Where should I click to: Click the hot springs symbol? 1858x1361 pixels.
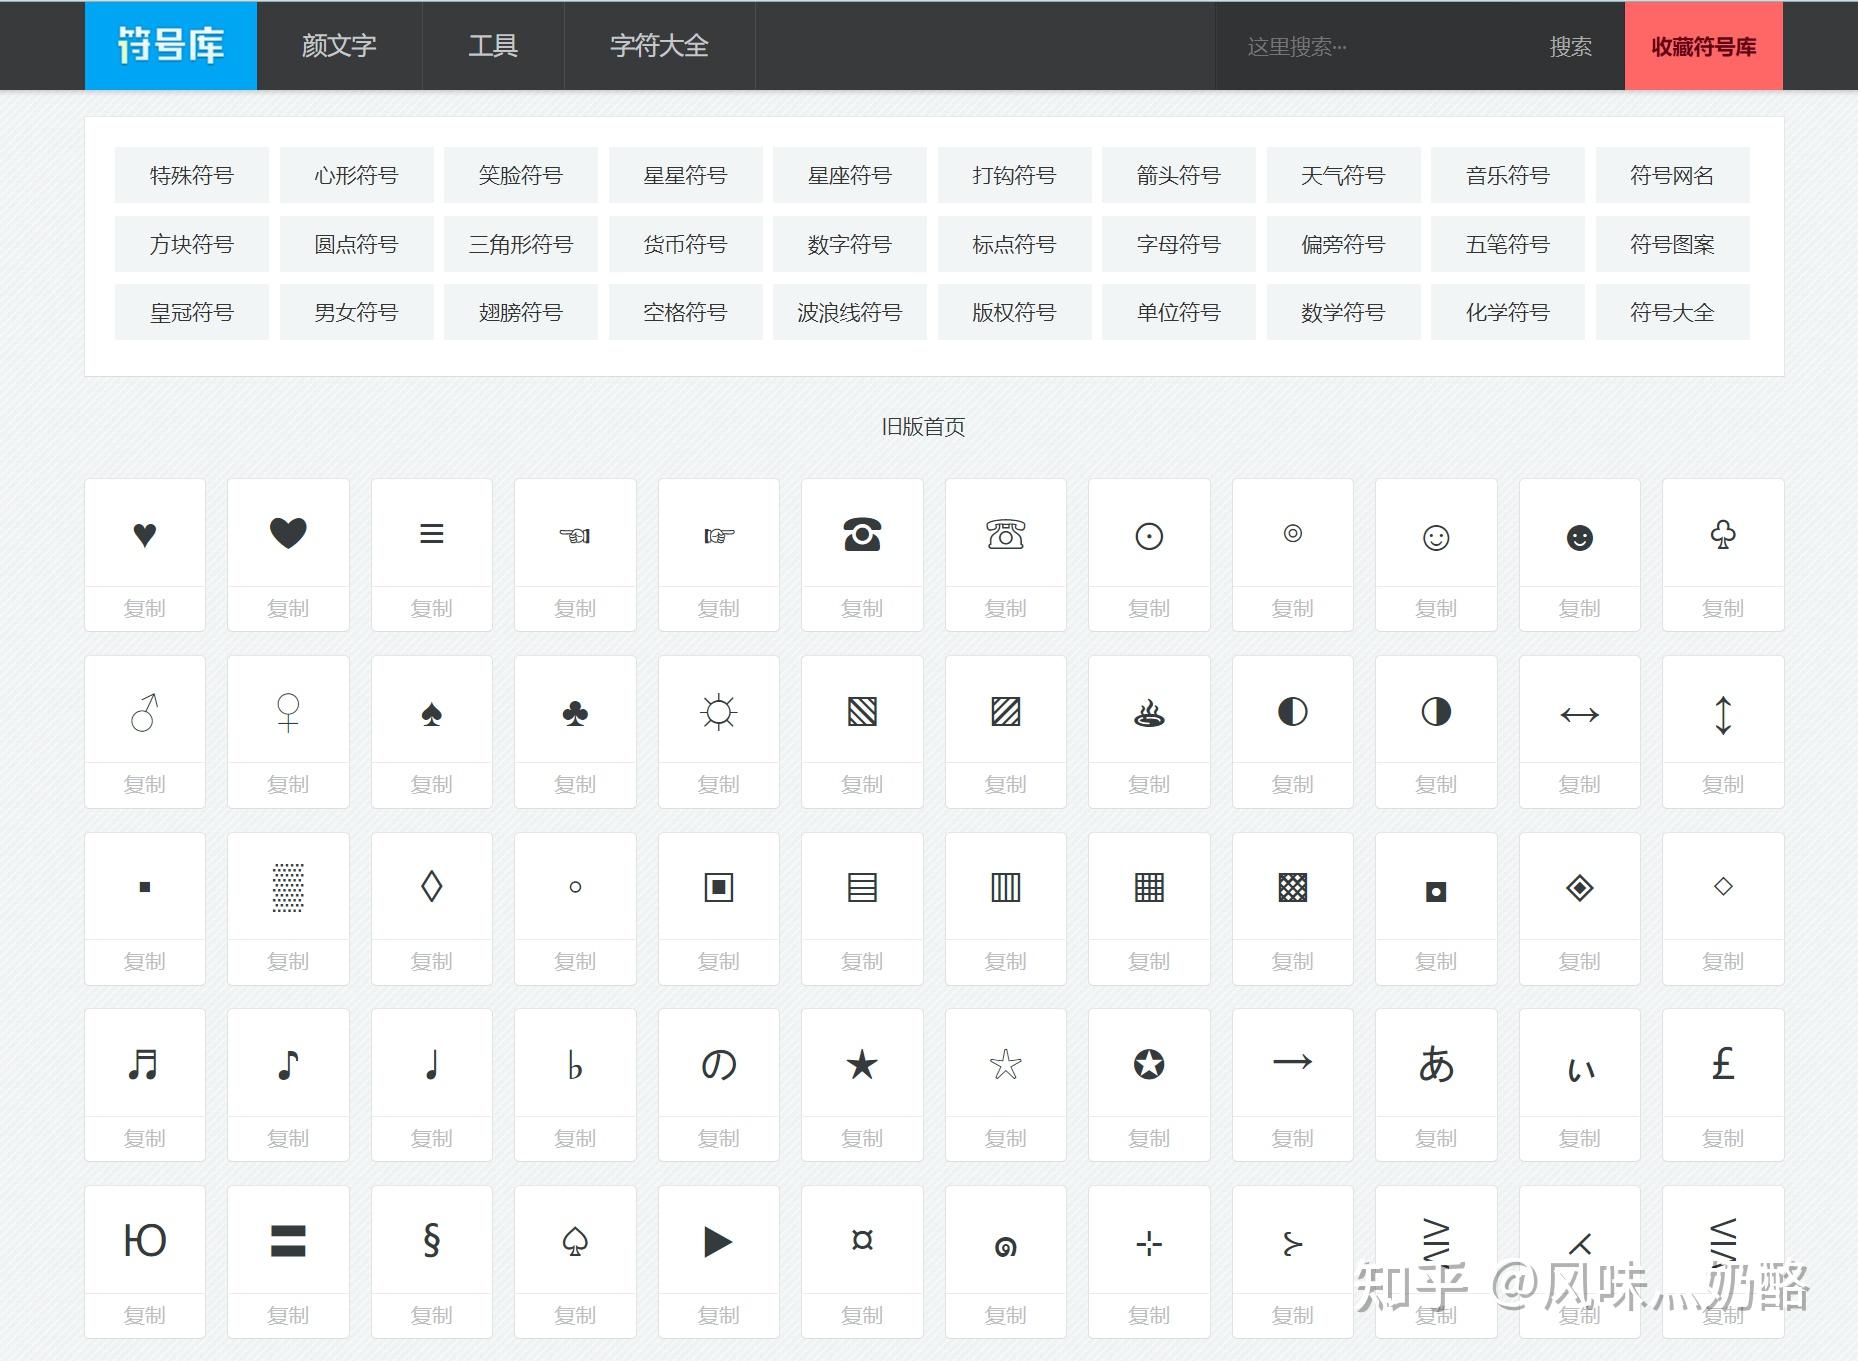tap(1149, 713)
